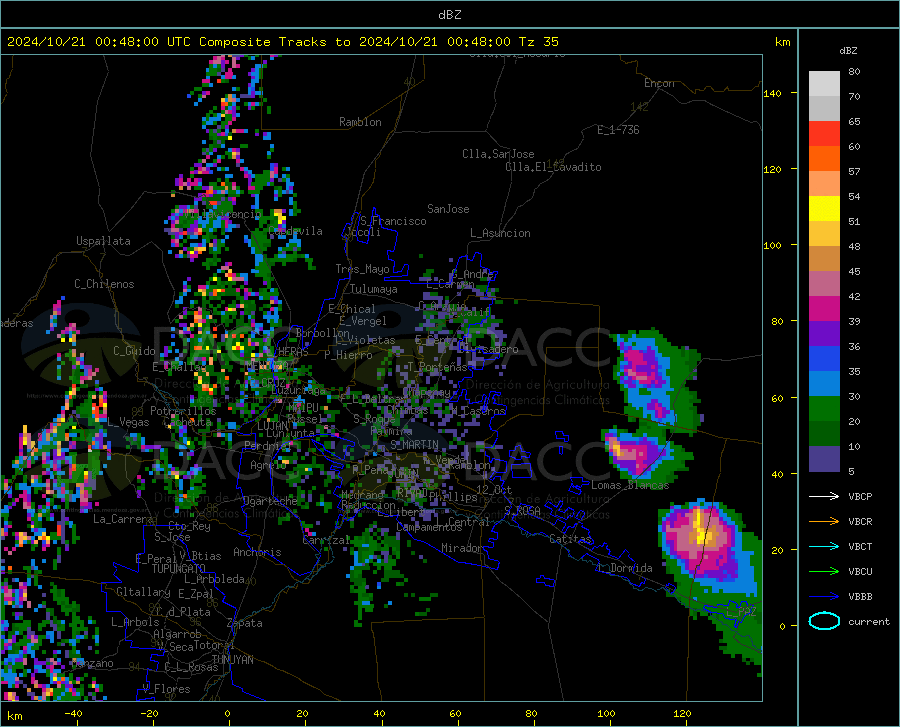The height and width of the screenshot is (727, 900).
Task: Click the 'L_Asuncion' map label
Action: (x=500, y=233)
